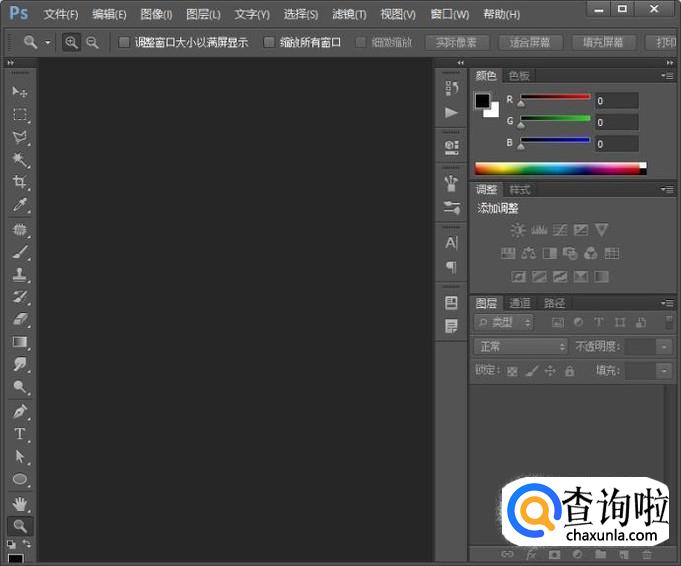
Task: Select the Eraser tool
Action: [x=19, y=320]
